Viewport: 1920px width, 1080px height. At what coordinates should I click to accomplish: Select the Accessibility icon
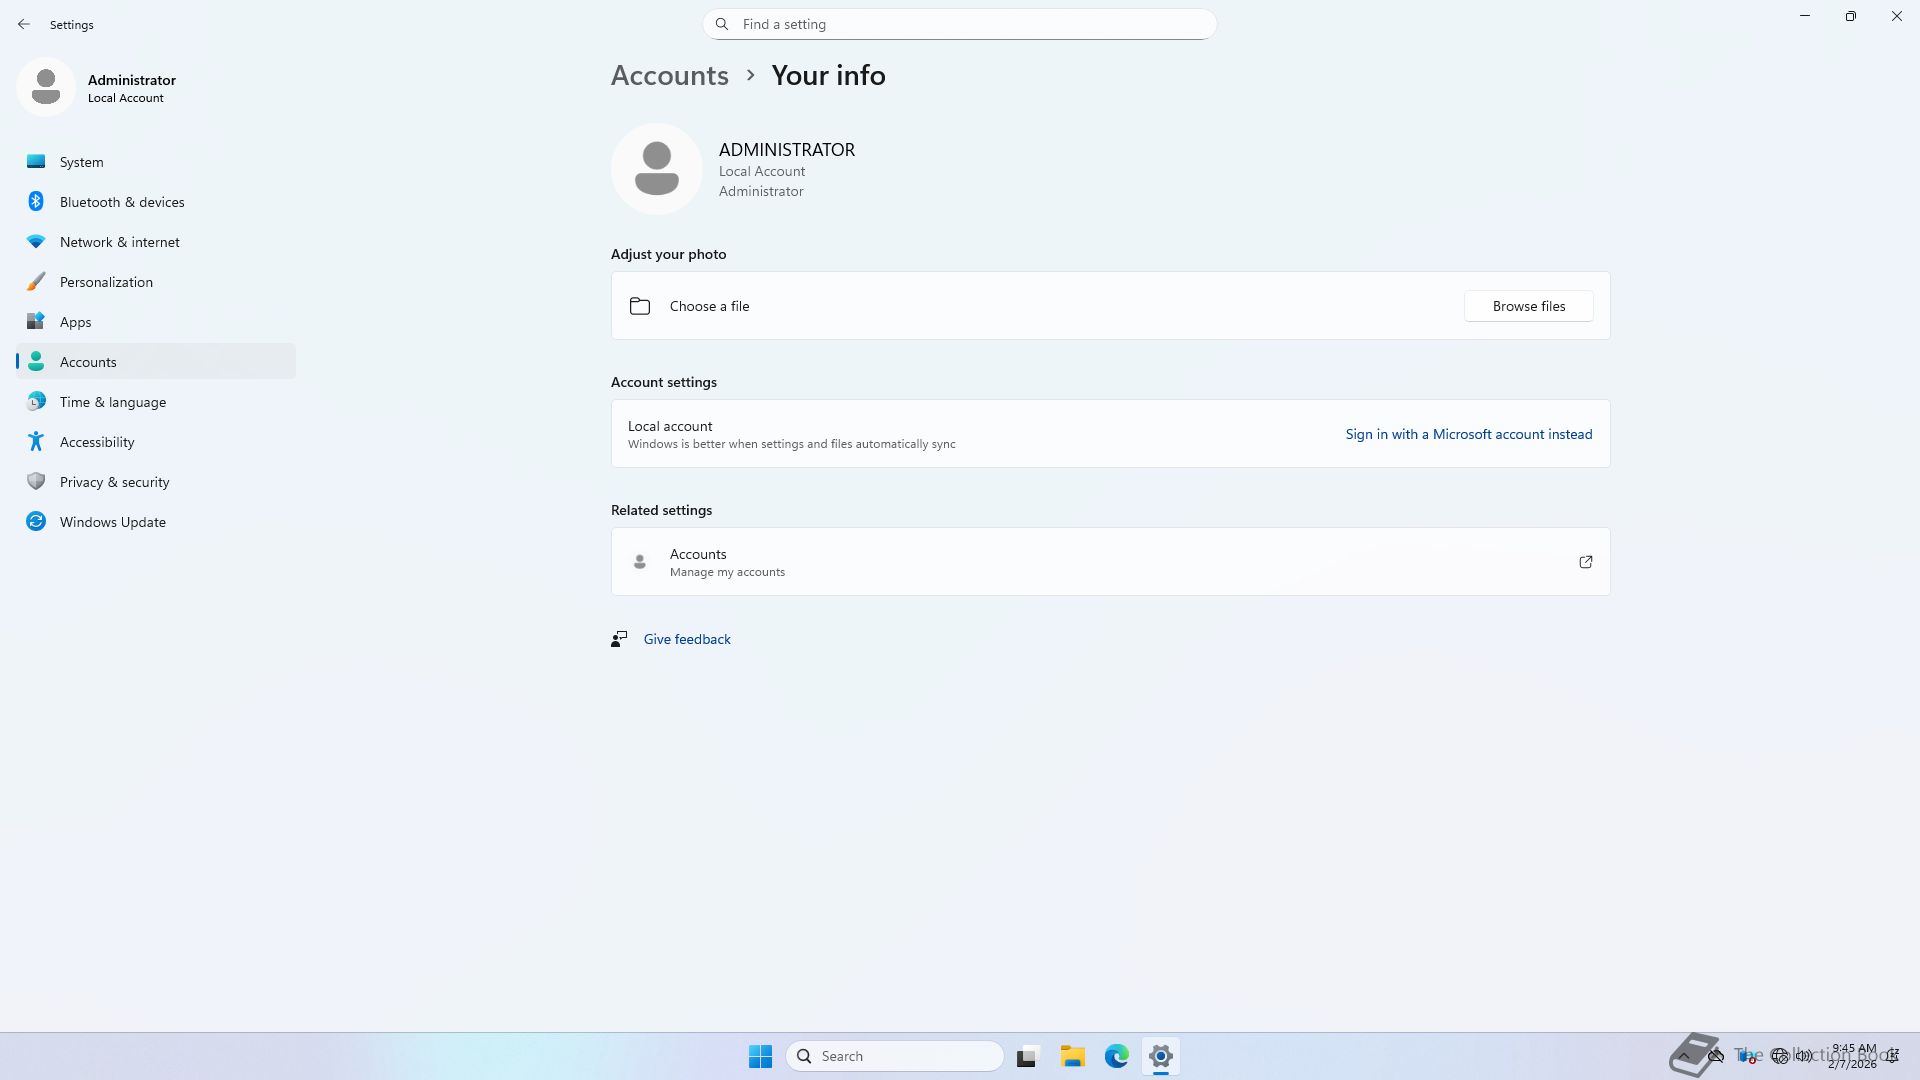tap(36, 442)
